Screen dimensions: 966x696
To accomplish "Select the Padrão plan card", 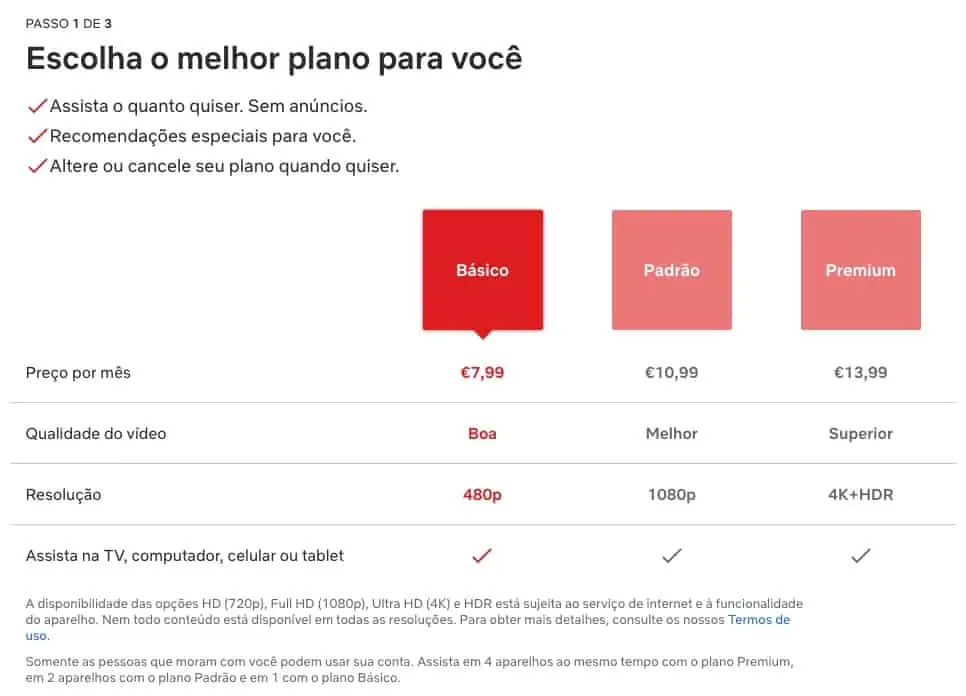I will (x=671, y=269).
